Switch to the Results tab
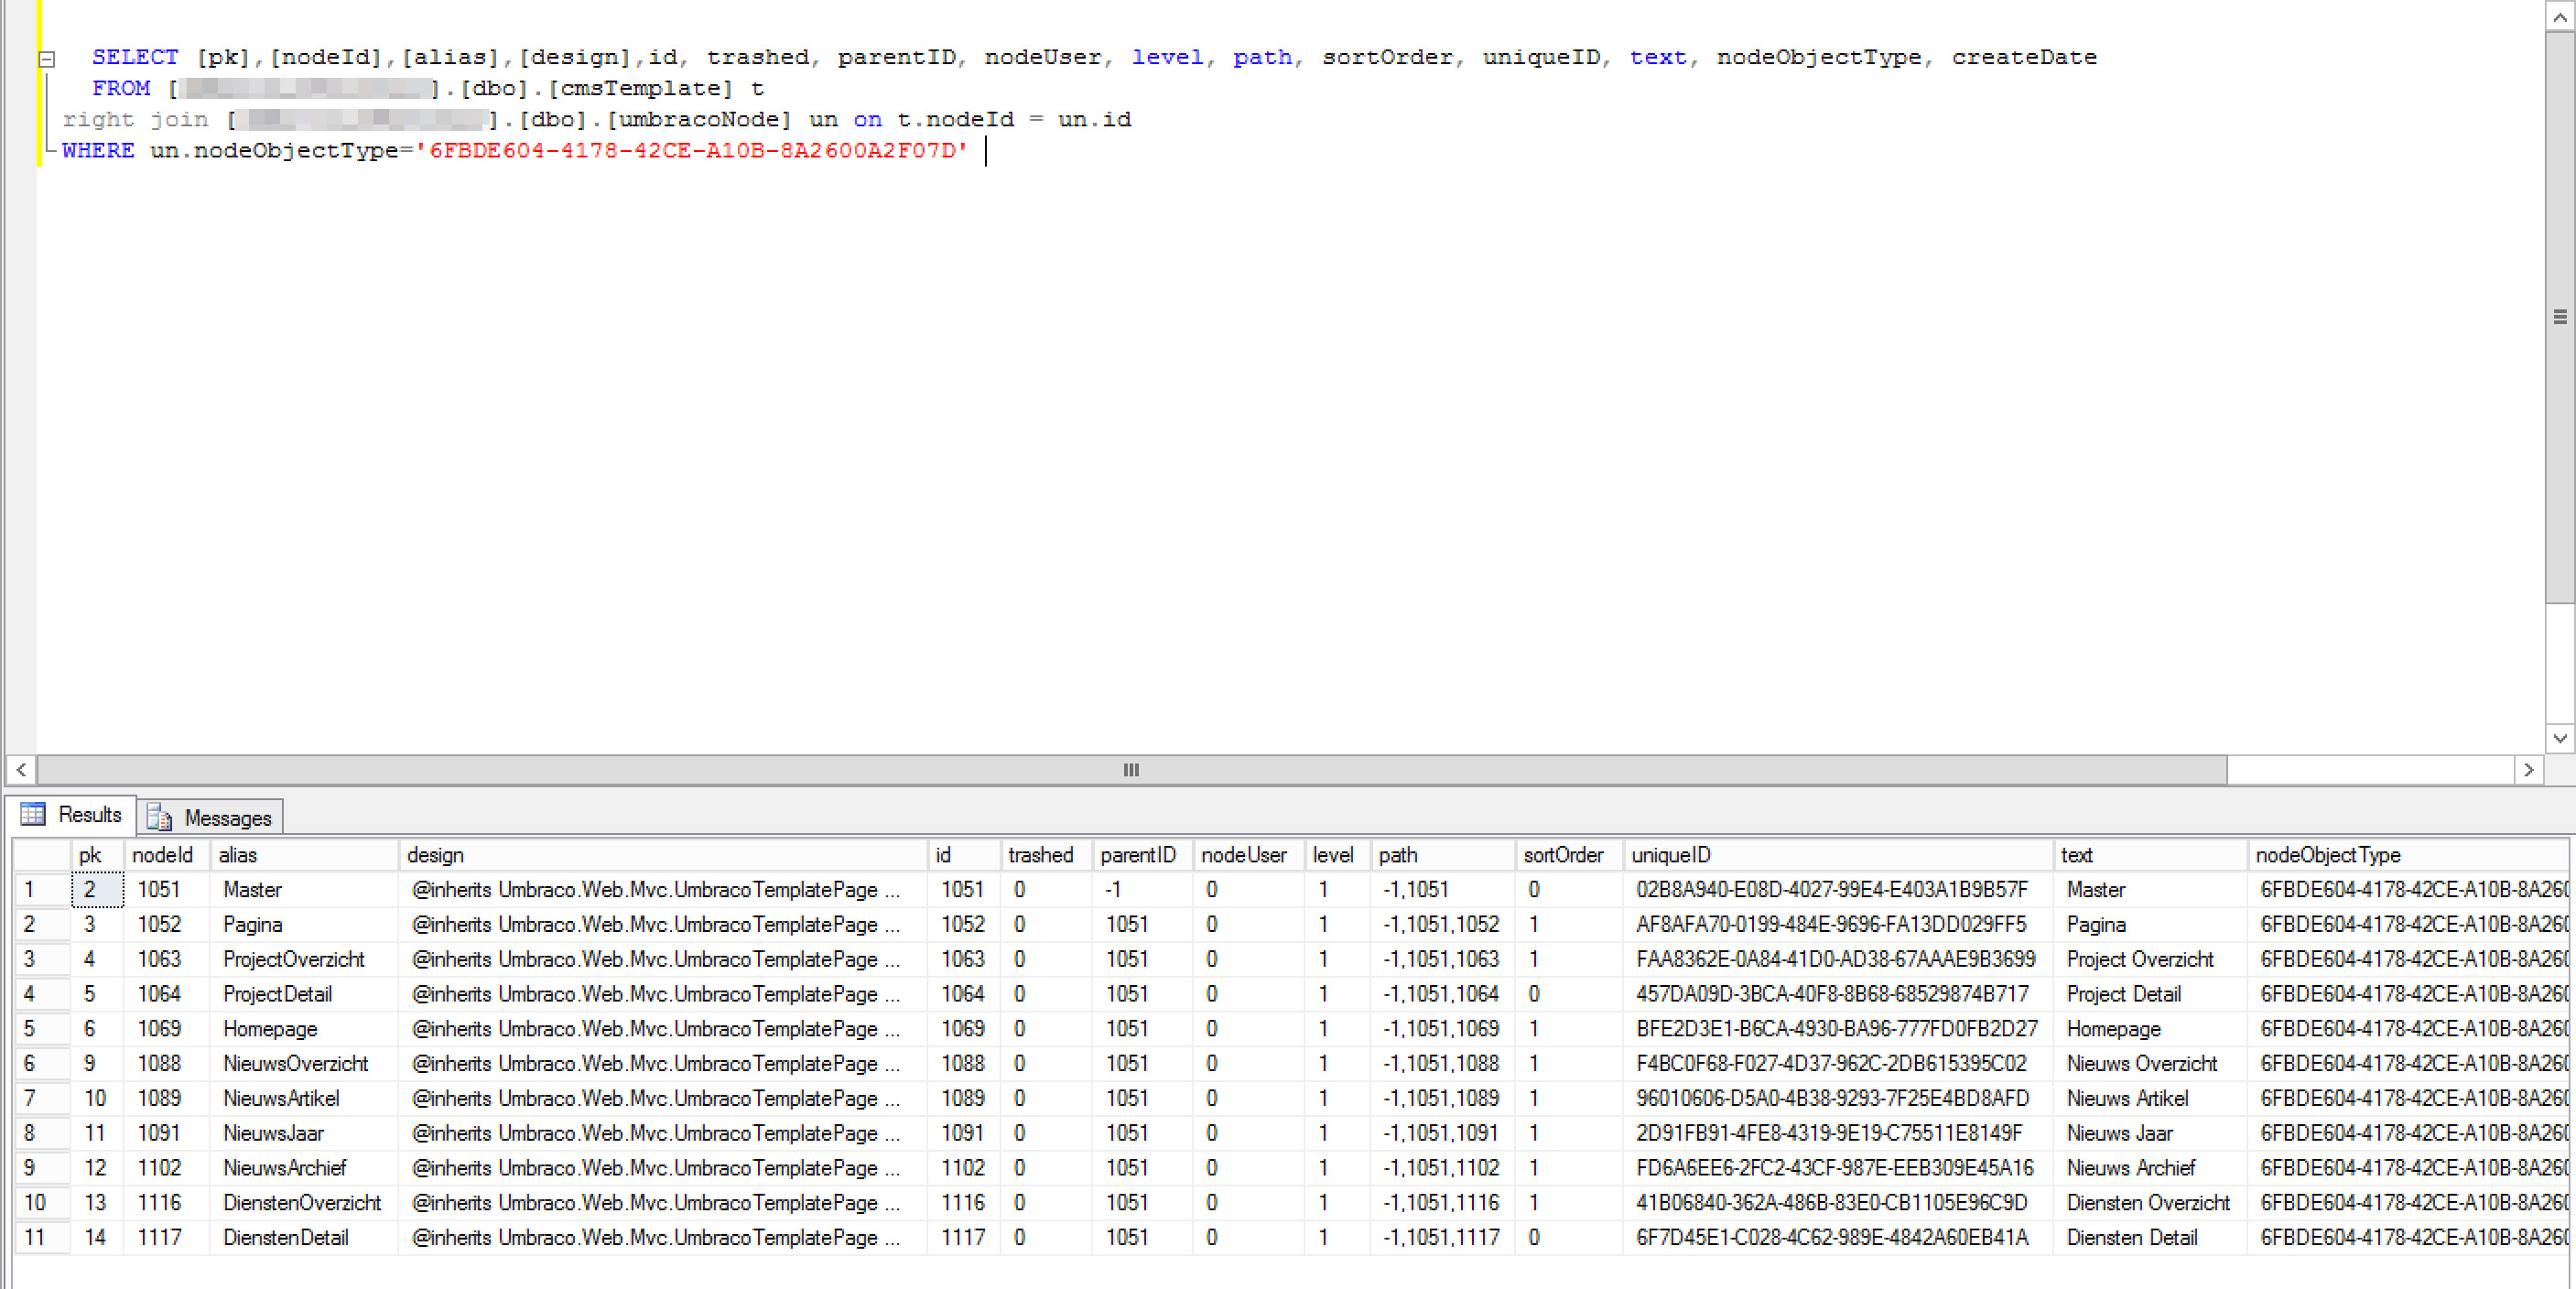The image size is (2576, 1289). pyautogui.click(x=71, y=815)
